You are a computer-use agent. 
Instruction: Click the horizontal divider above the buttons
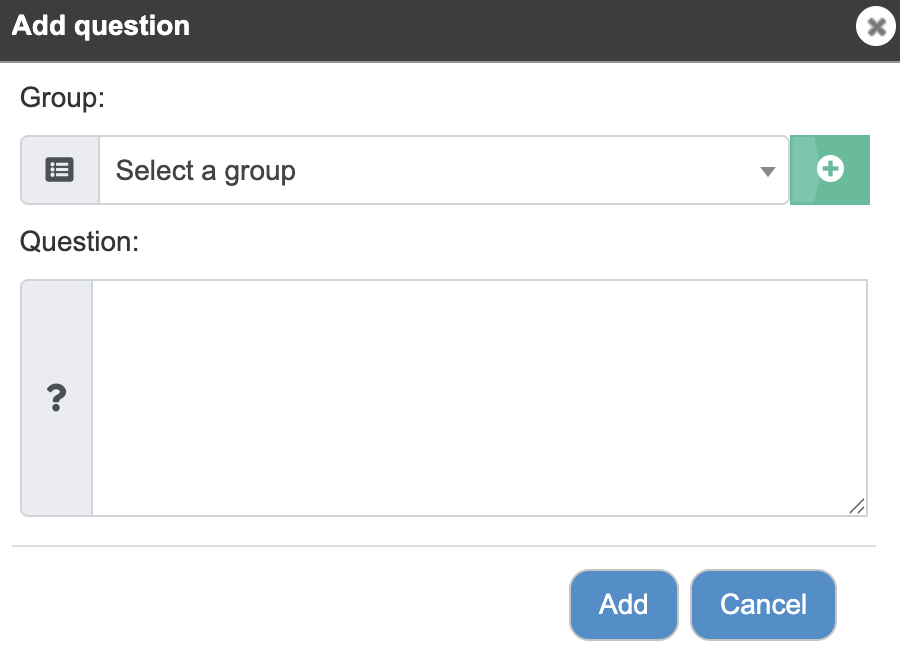pos(444,546)
